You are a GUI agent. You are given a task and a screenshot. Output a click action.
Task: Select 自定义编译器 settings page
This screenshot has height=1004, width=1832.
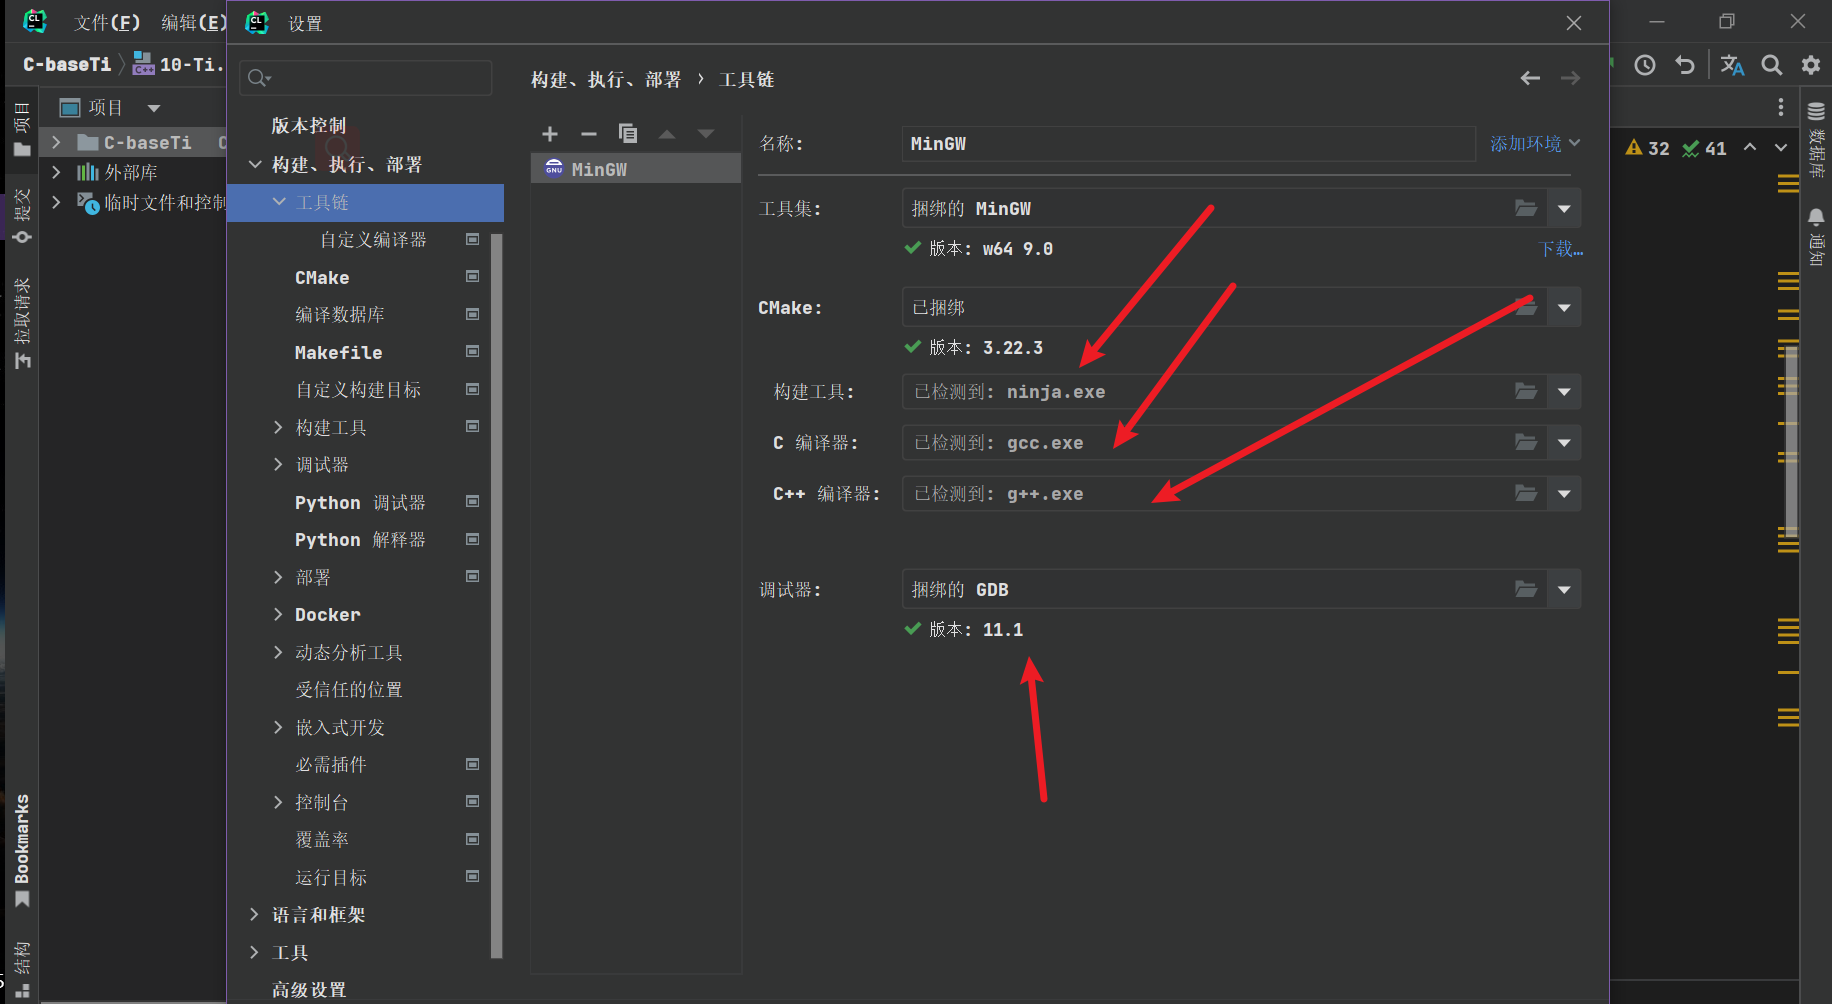click(x=373, y=239)
